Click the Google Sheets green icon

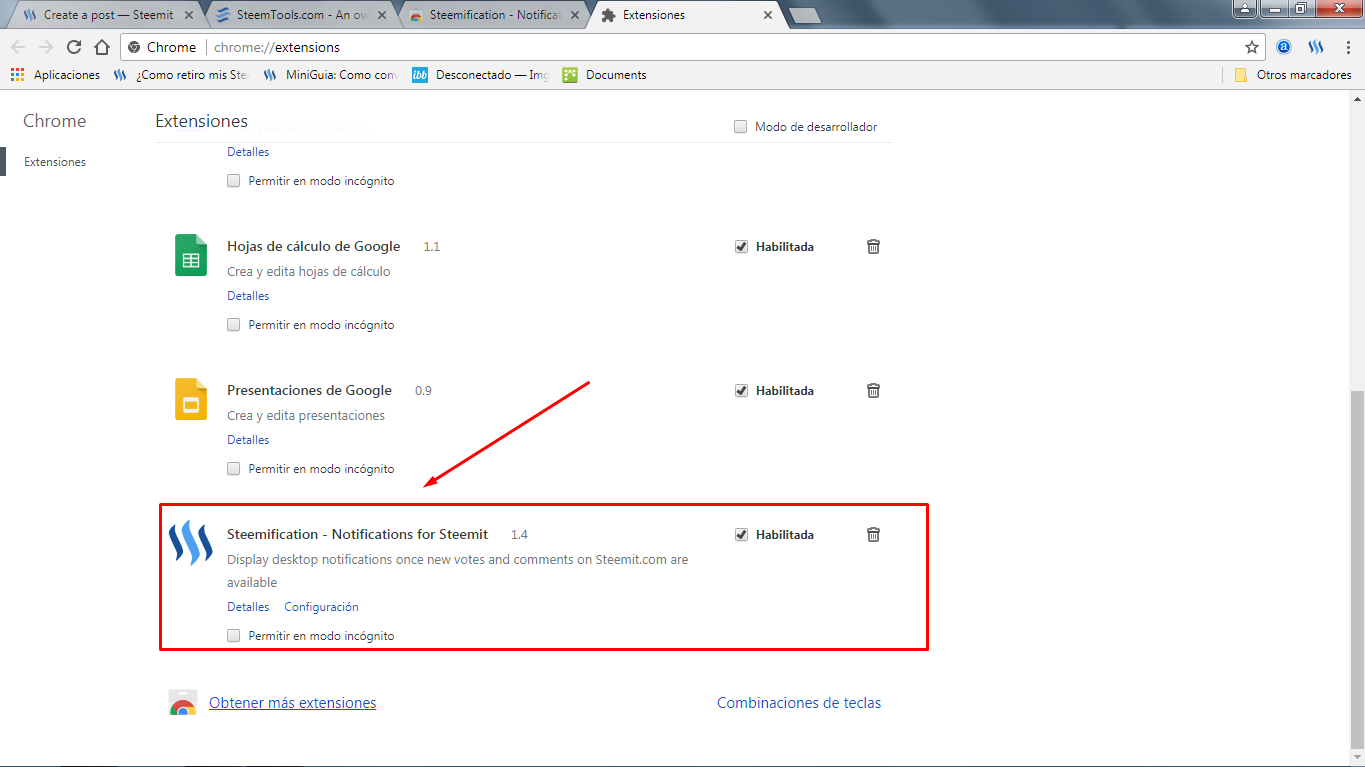pyautogui.click(x=191, y=255)
